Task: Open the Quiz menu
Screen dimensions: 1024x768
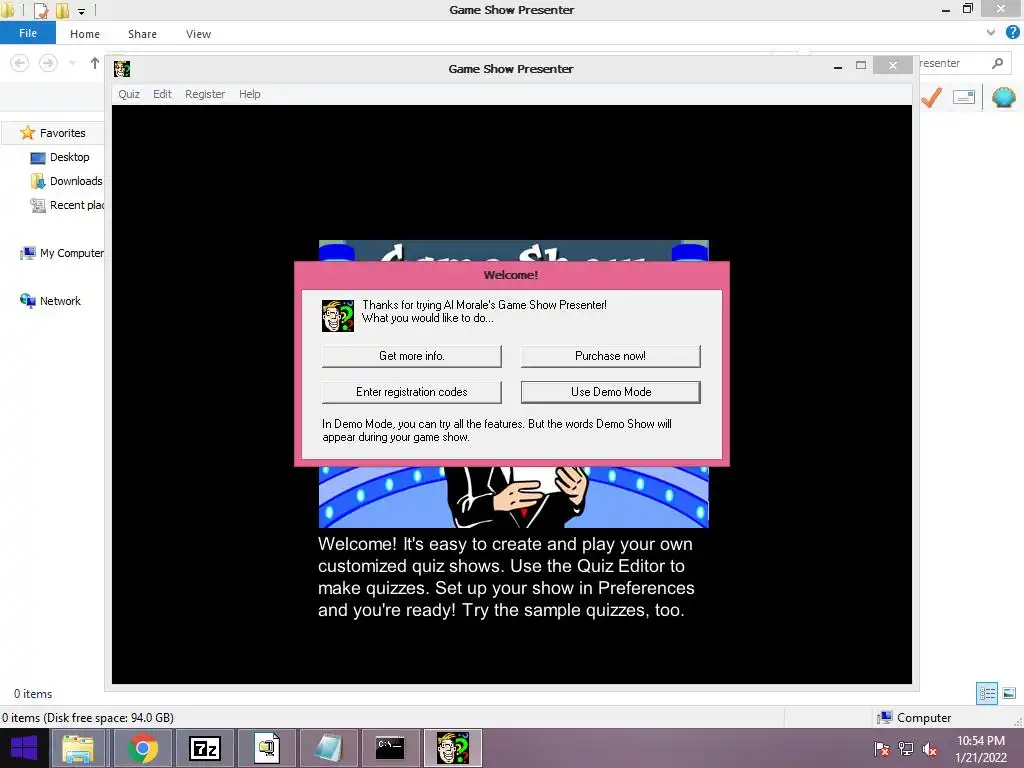Action: [129, 94]
